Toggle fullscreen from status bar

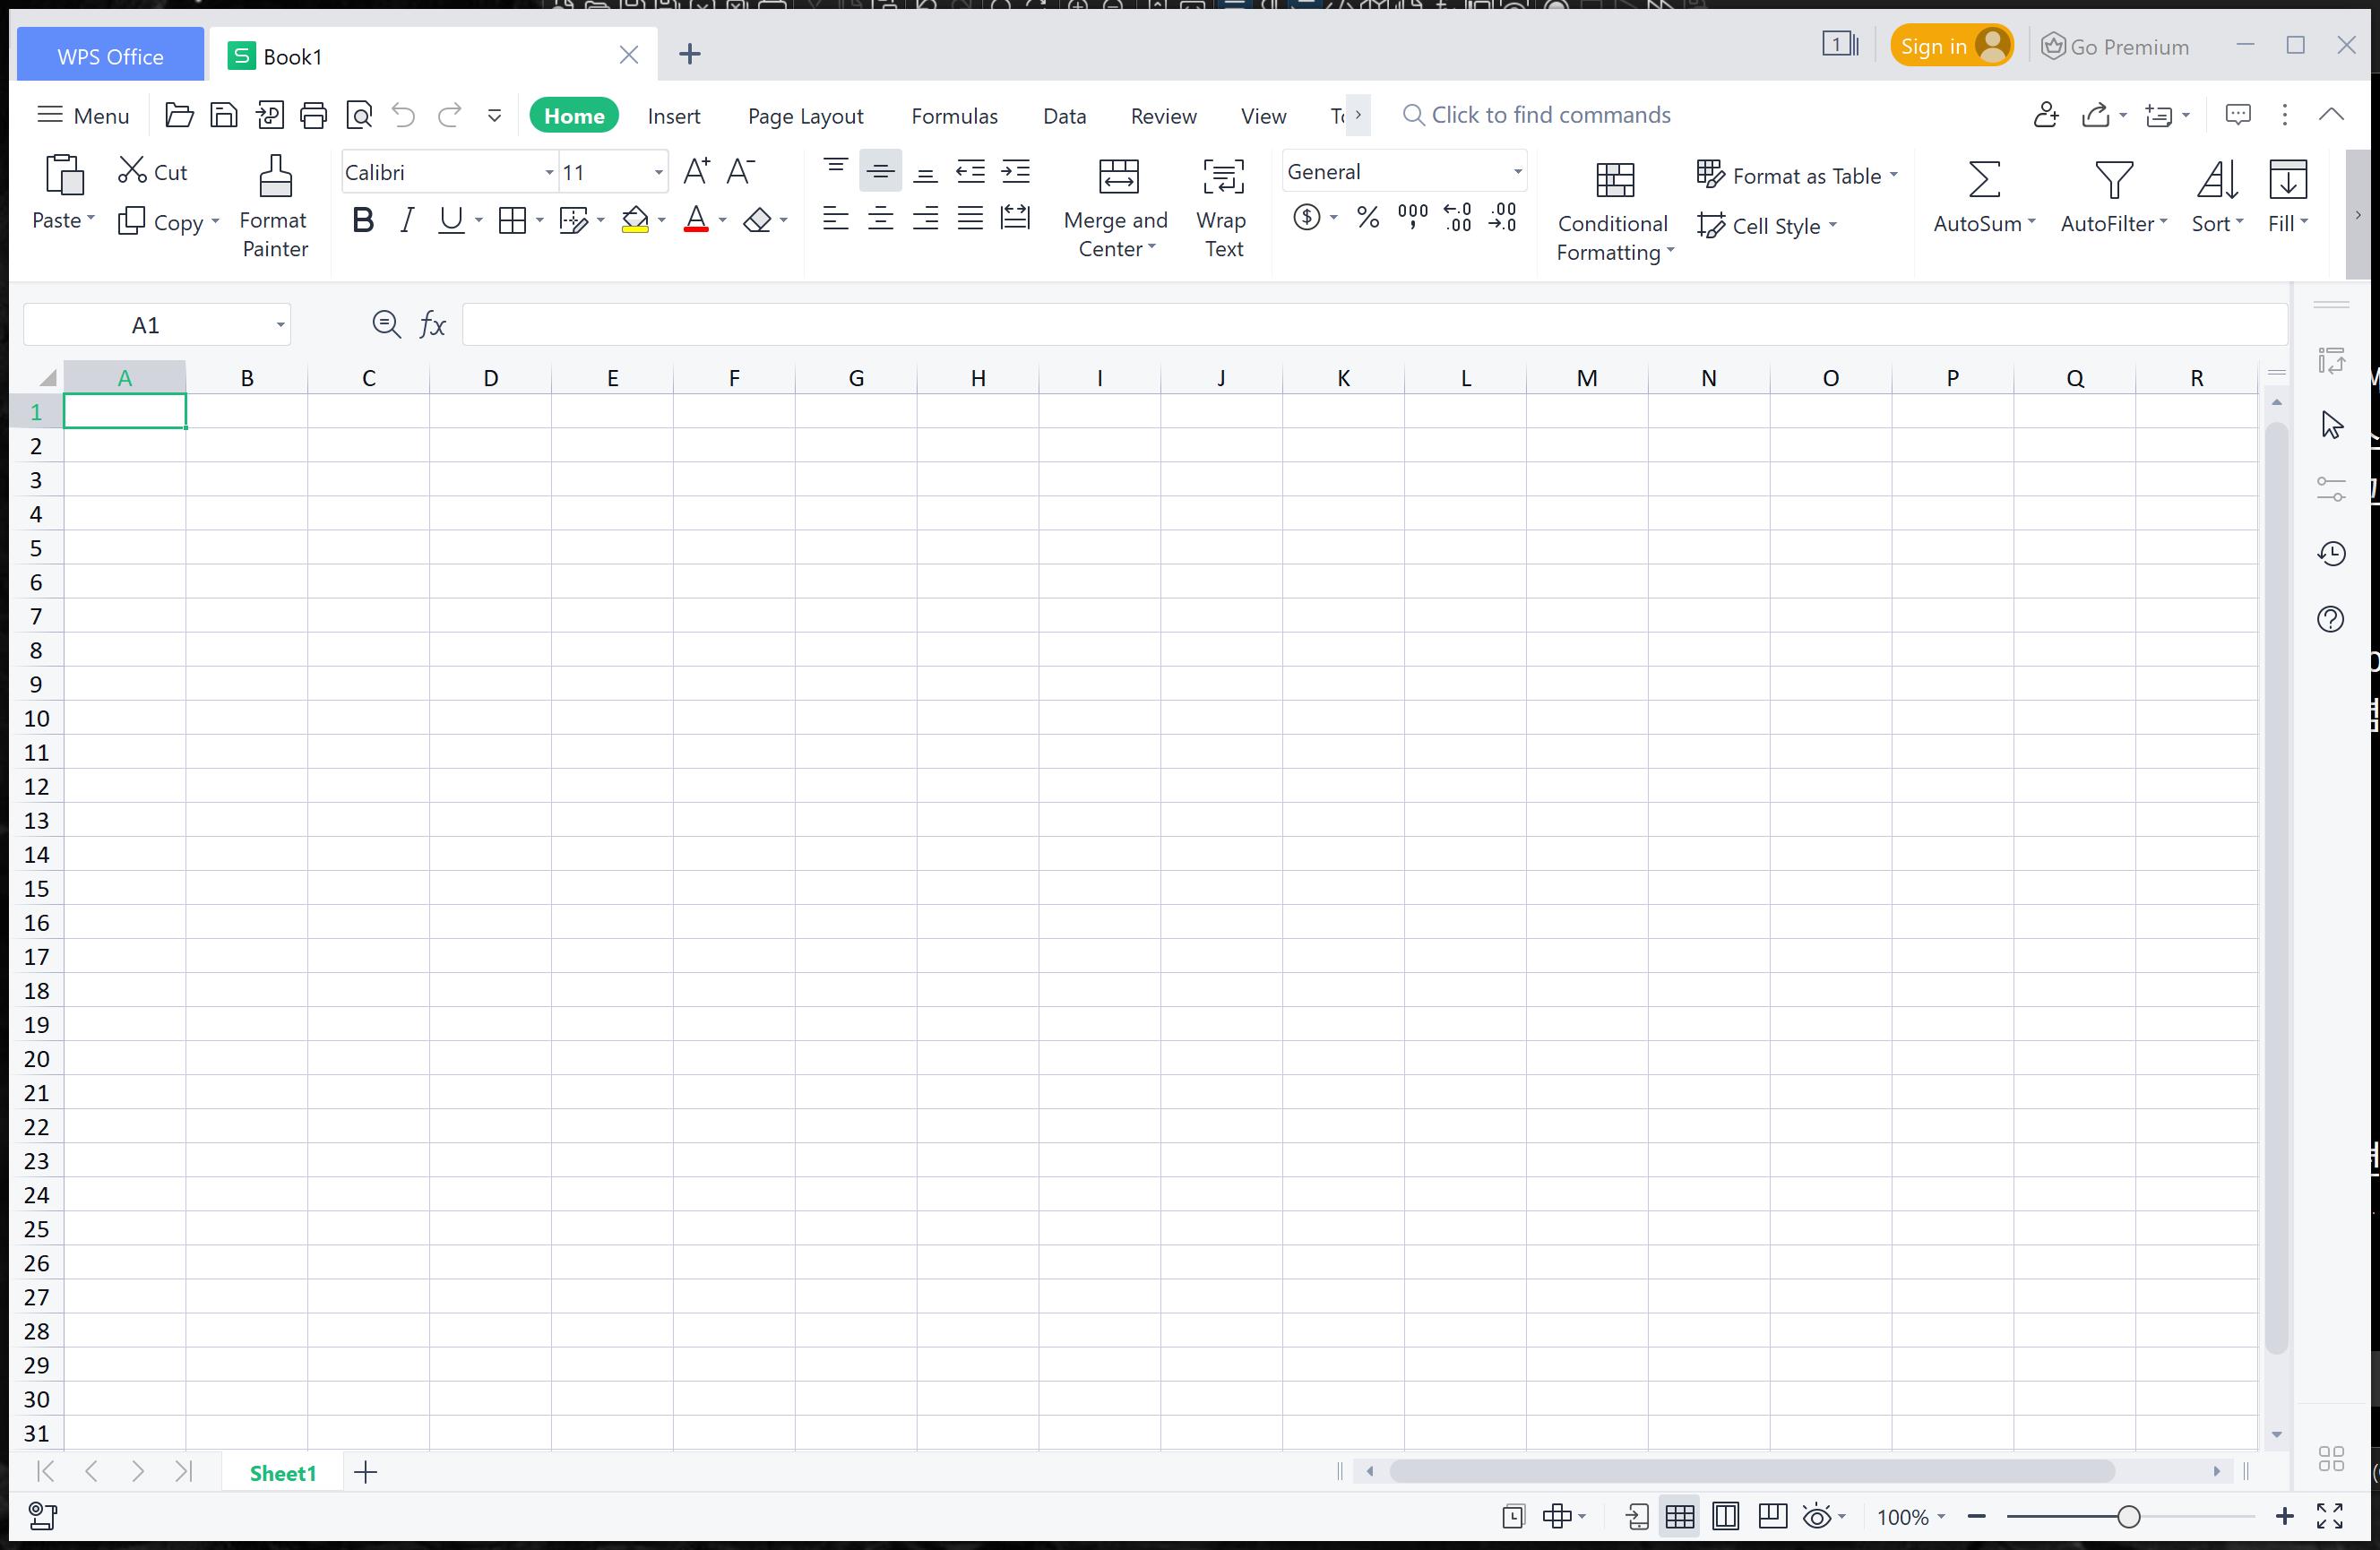pyautogui.click(x=2330, y=1517)
